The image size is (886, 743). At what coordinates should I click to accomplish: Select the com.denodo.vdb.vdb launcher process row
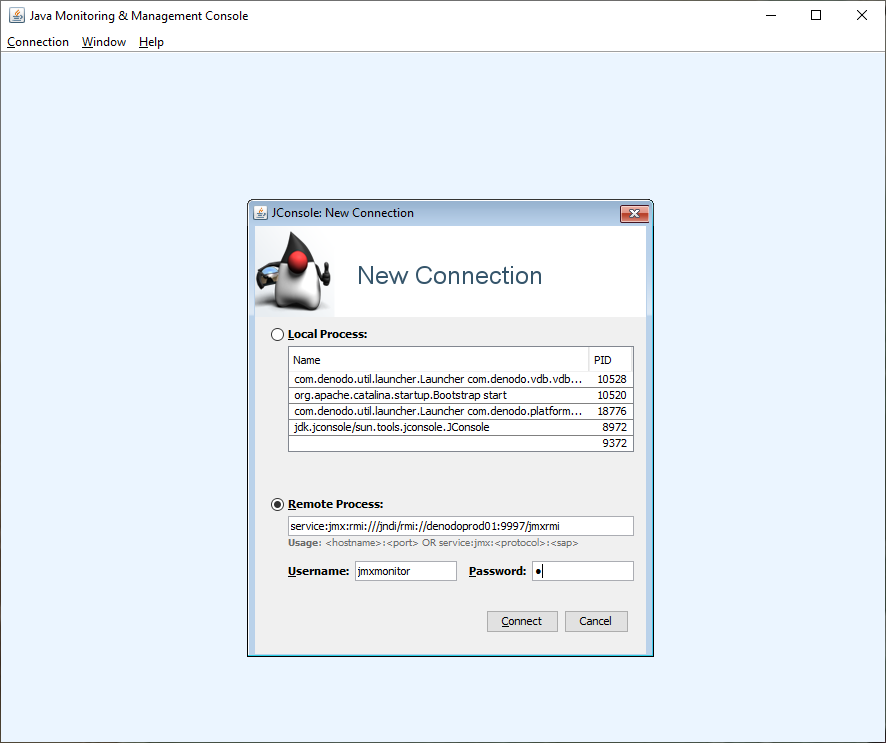(x=461, y=379)
